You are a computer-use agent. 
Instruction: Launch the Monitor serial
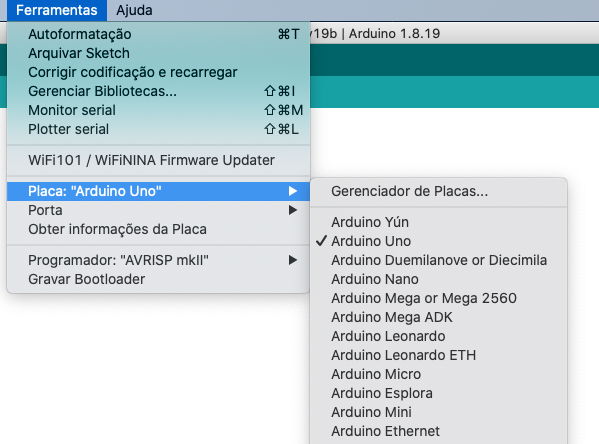pyautogui.click(x=158, y=110)
